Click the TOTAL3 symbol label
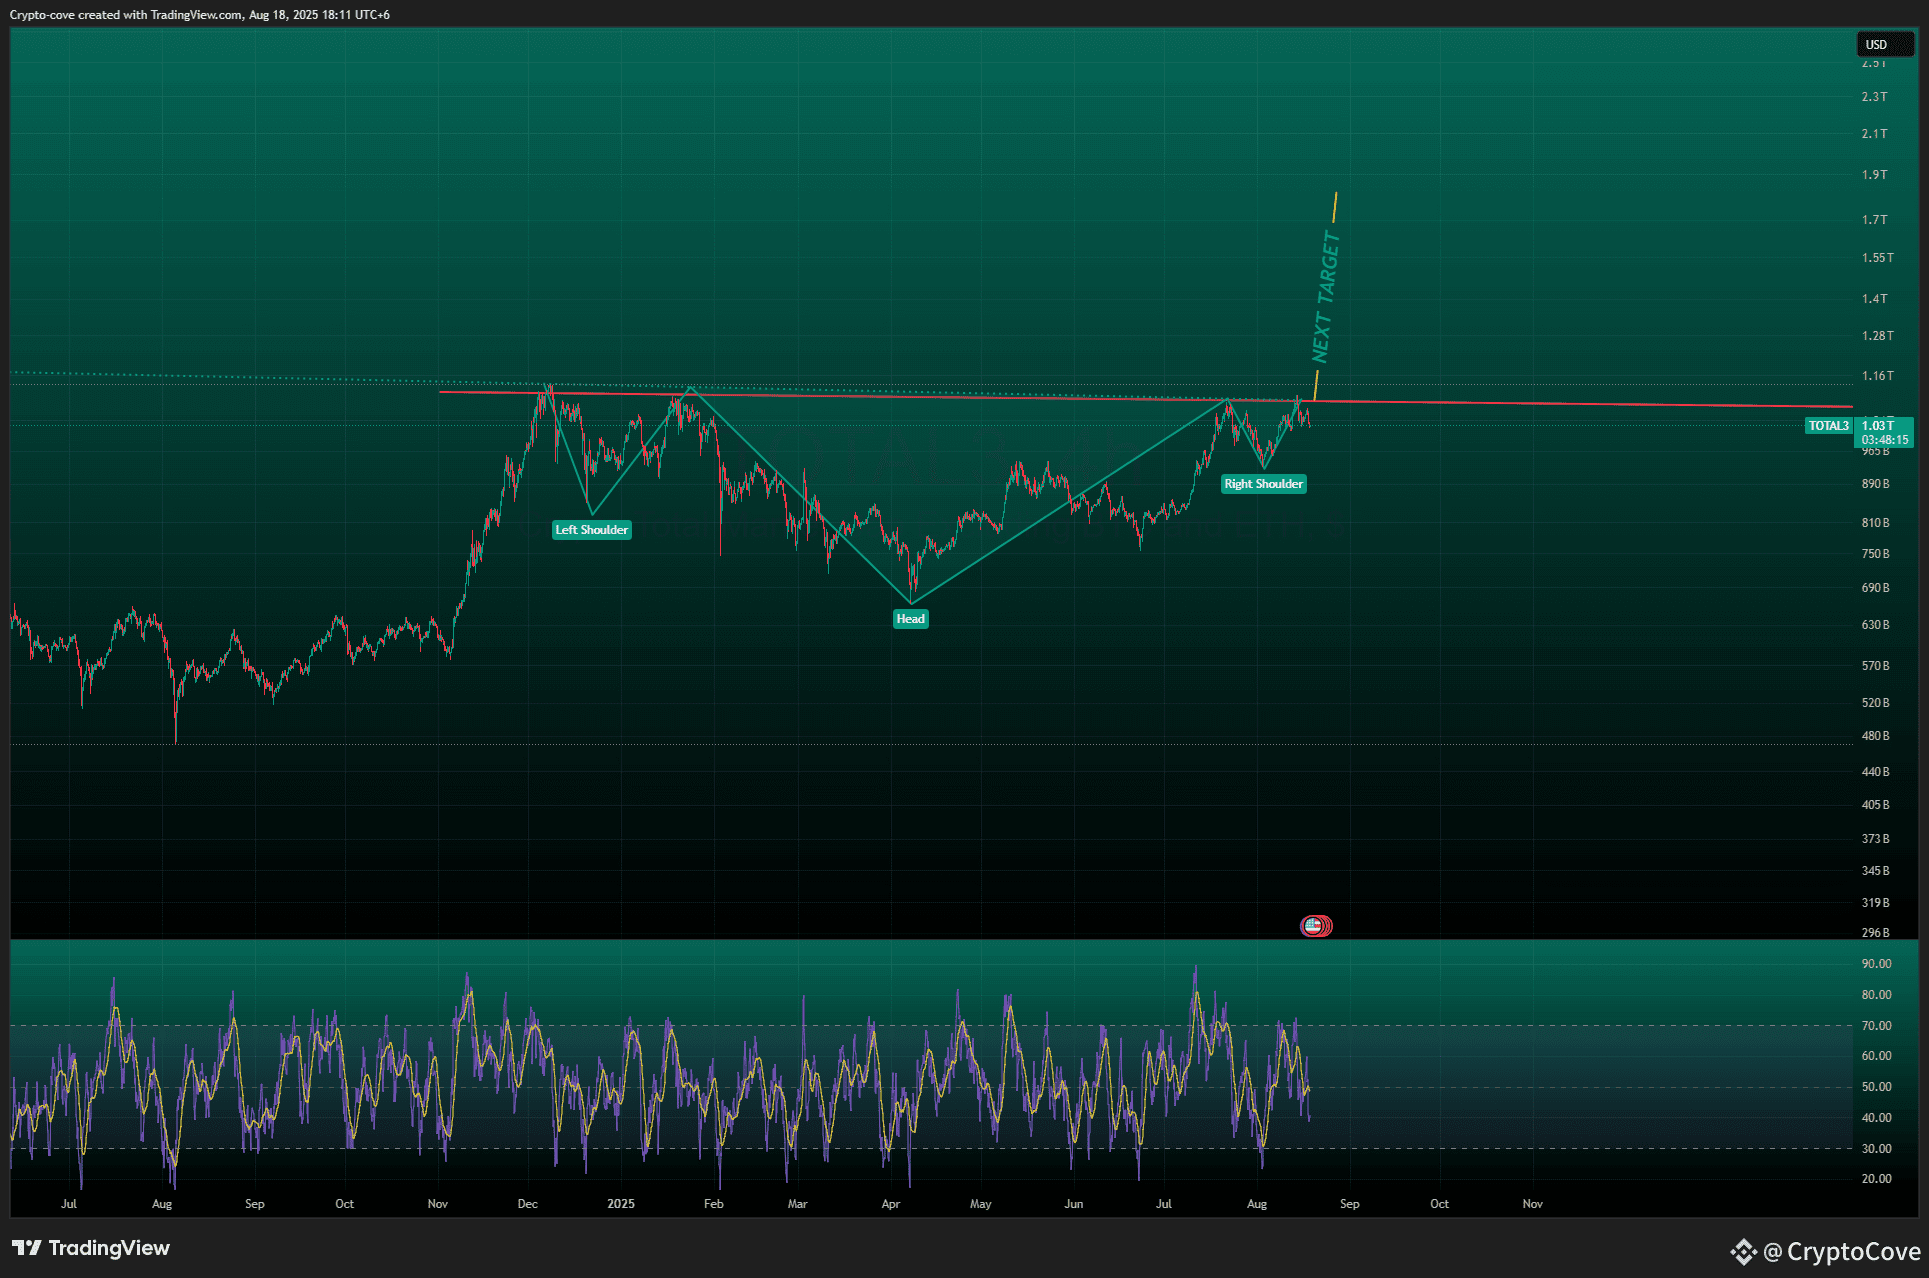Image resolution: width=1929 pixels, height=1278 pixels. (1828, 426)
